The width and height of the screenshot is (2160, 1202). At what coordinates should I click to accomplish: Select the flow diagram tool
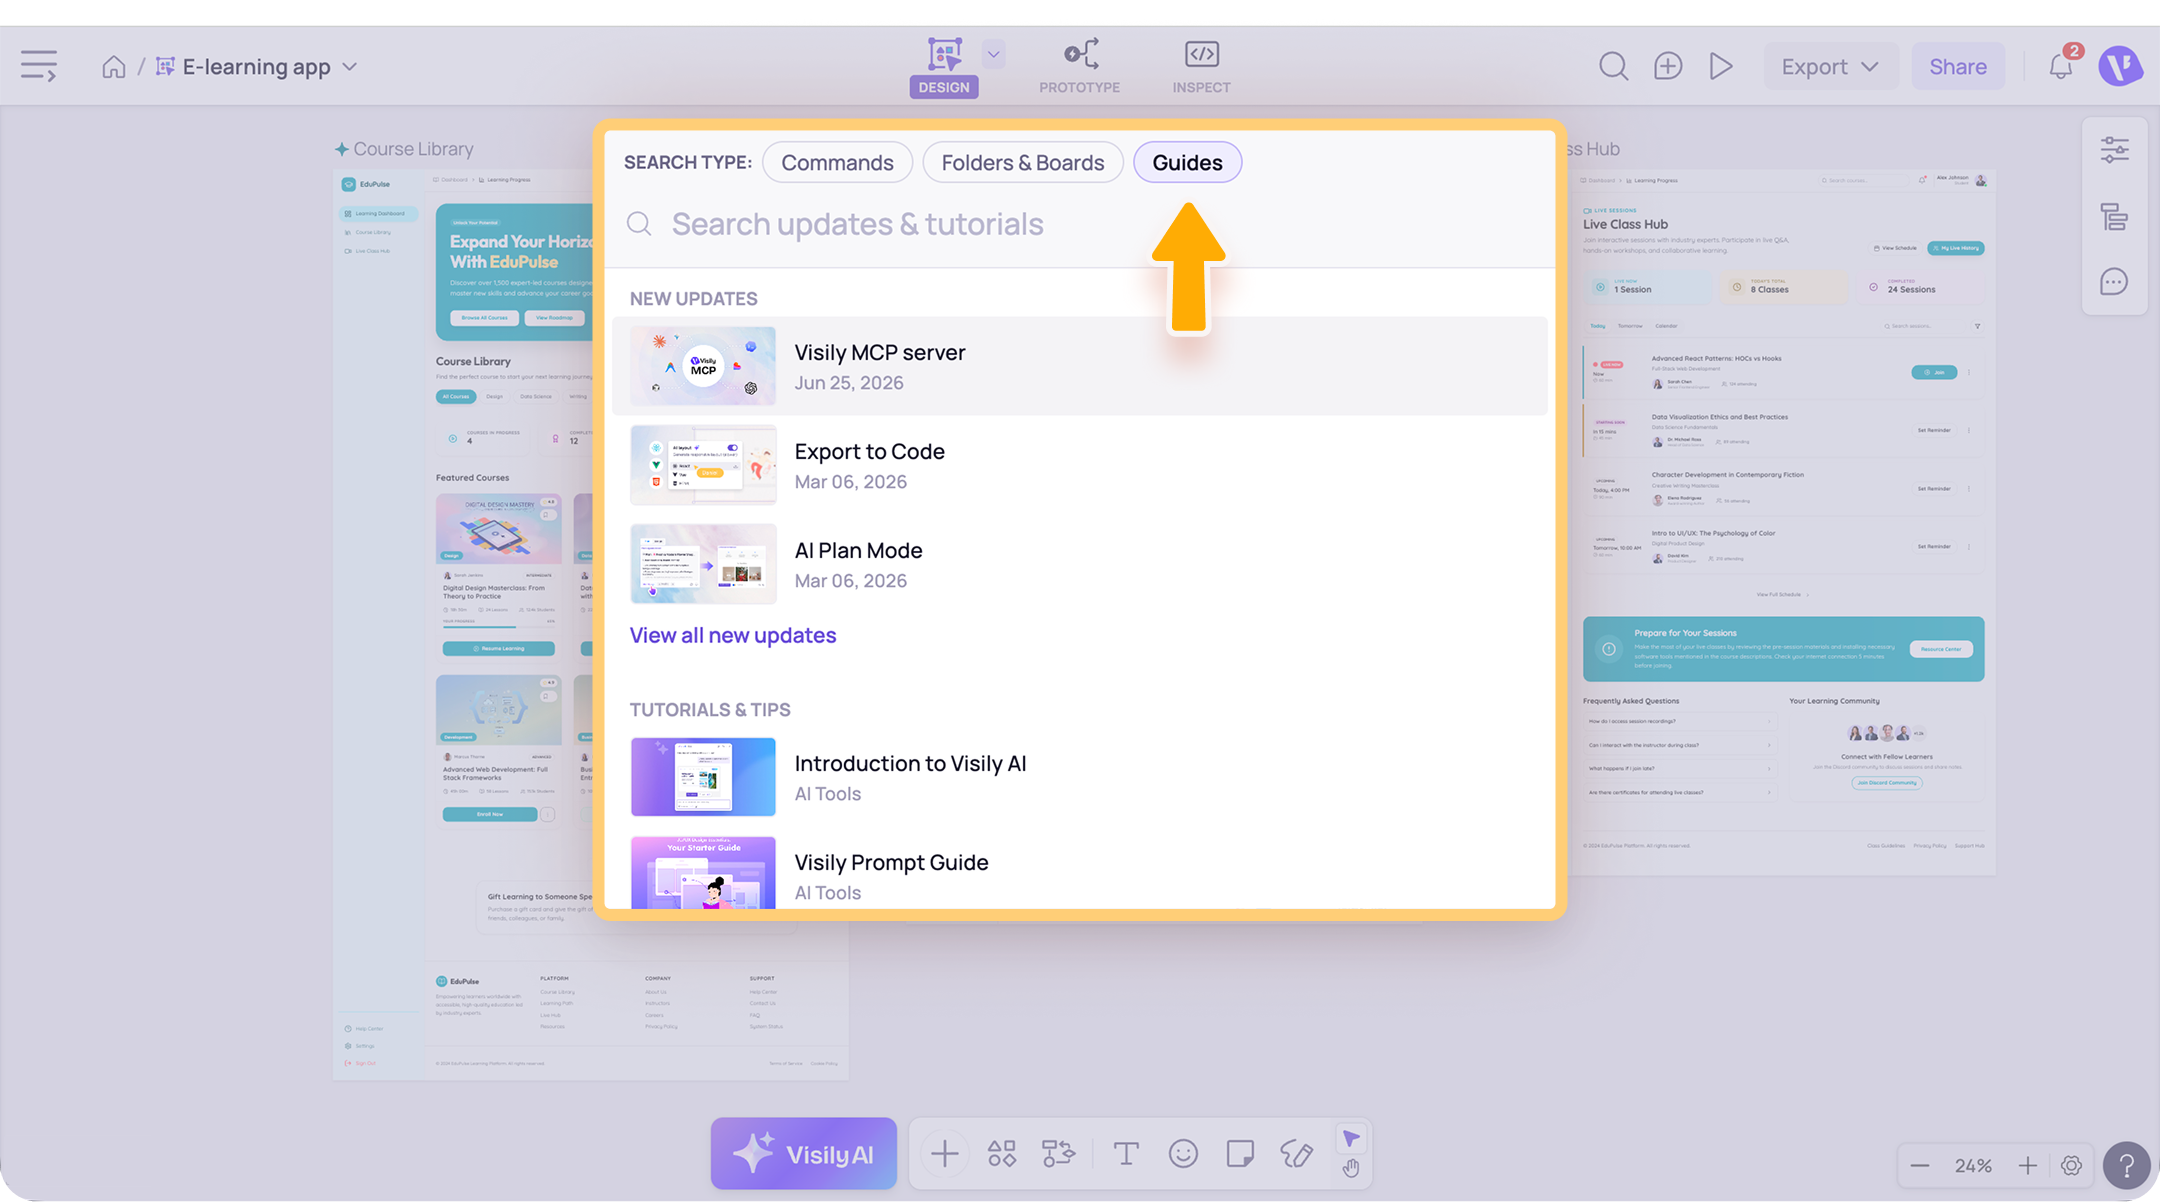coord(1058,1154)
